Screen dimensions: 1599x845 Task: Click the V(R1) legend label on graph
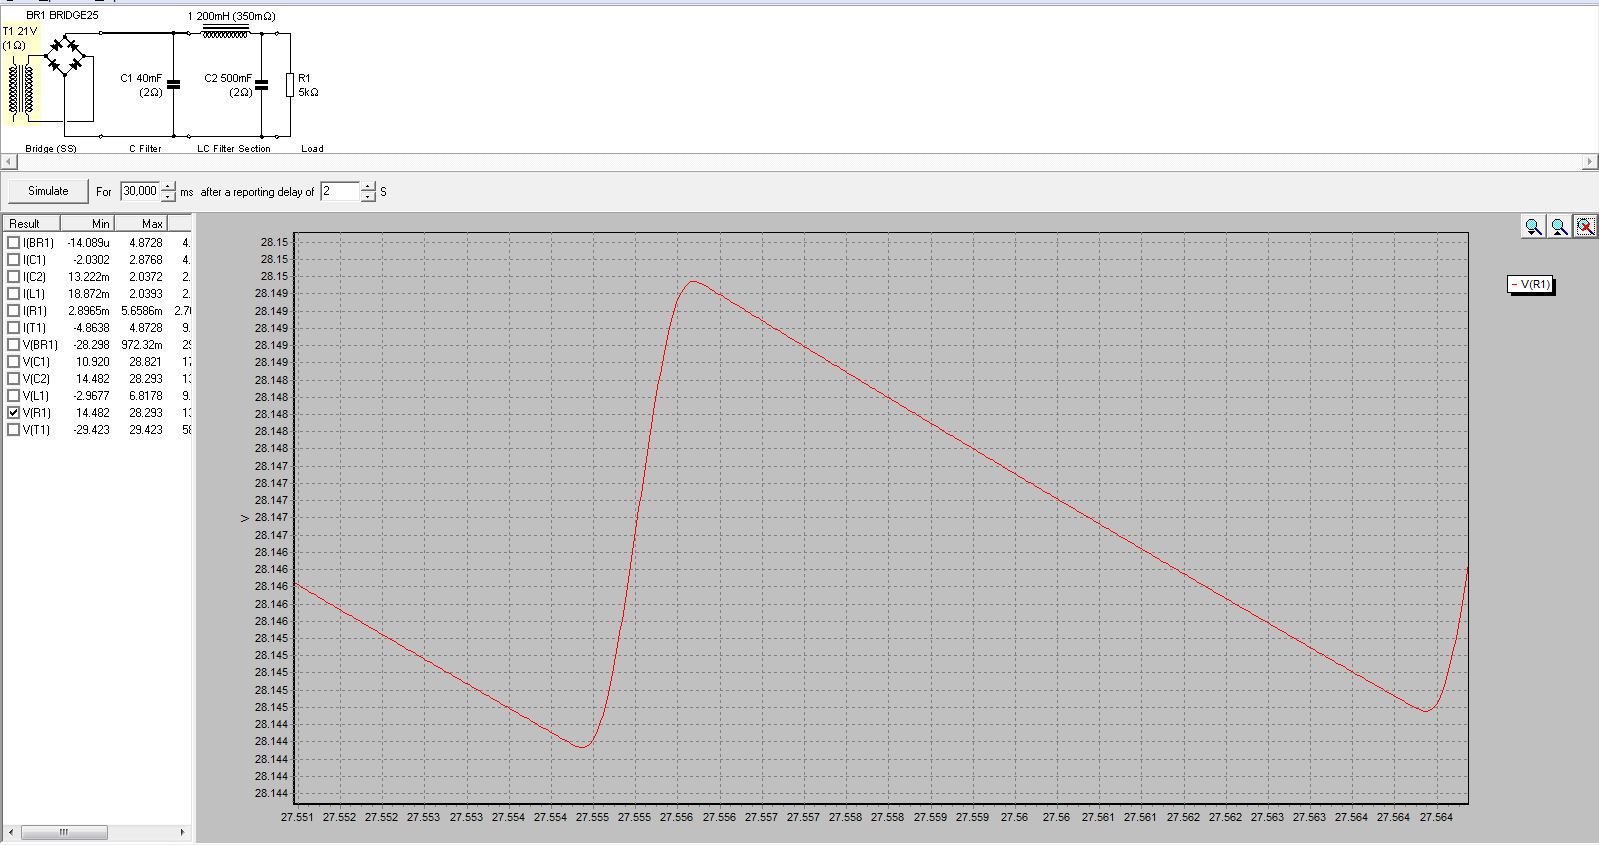tap(1530, 284)
